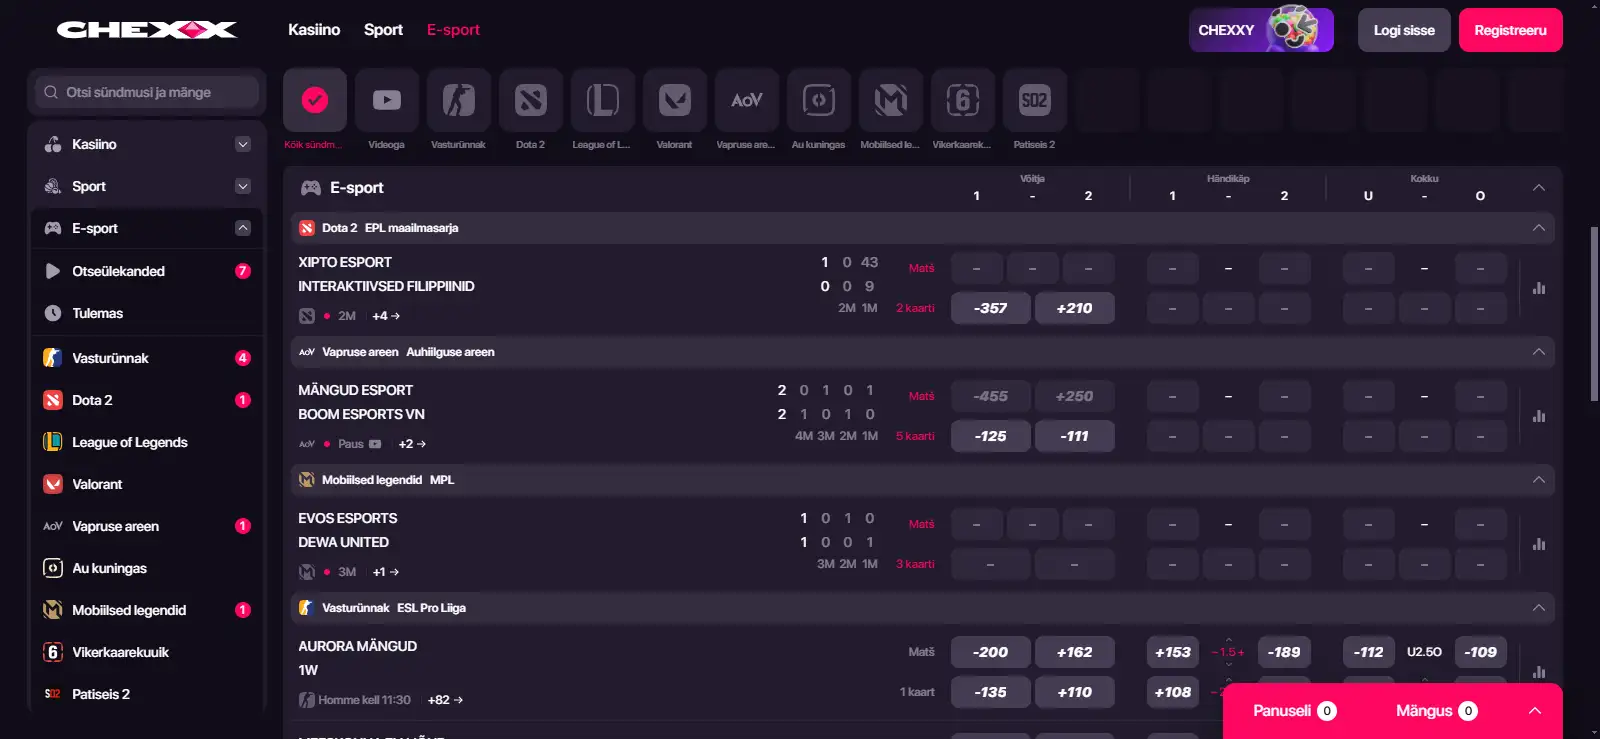Open the Vikerkaarekuuik category icon in top bar
Viewport: 1600px width, 739px height.
(x=963, y=100)
